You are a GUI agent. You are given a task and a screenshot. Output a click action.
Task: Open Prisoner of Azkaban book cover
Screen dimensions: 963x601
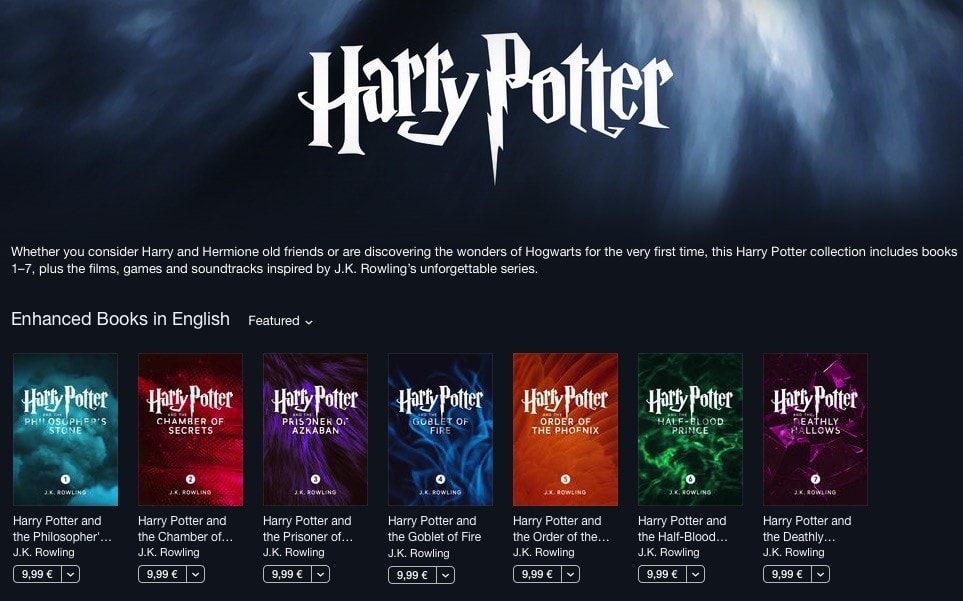315,429
